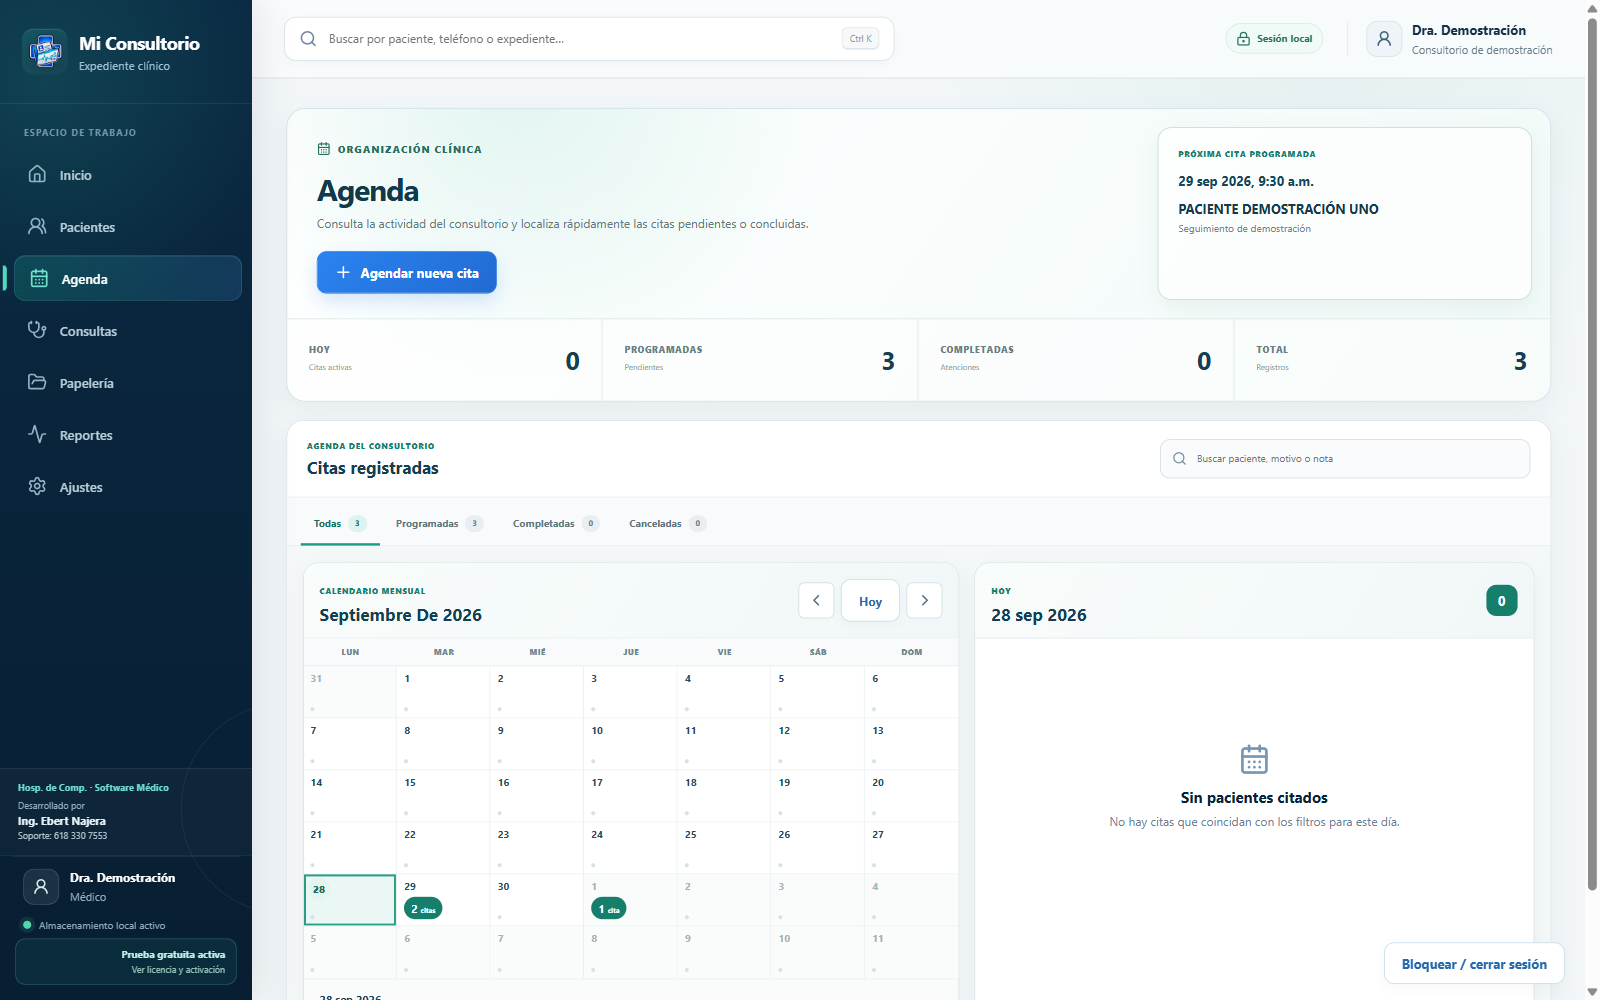Click the magnifier icon in the top search bar
Viewport: 1600px width, 1000px height.
pos(308,39)
